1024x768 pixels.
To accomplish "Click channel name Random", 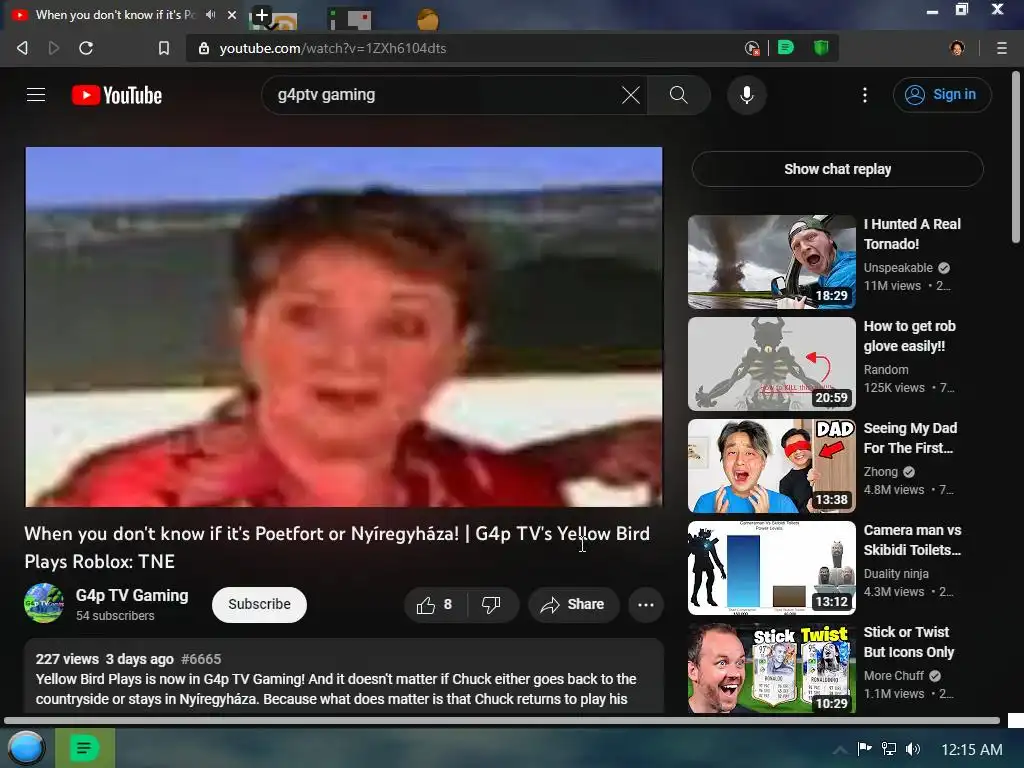I will (886, 370).
